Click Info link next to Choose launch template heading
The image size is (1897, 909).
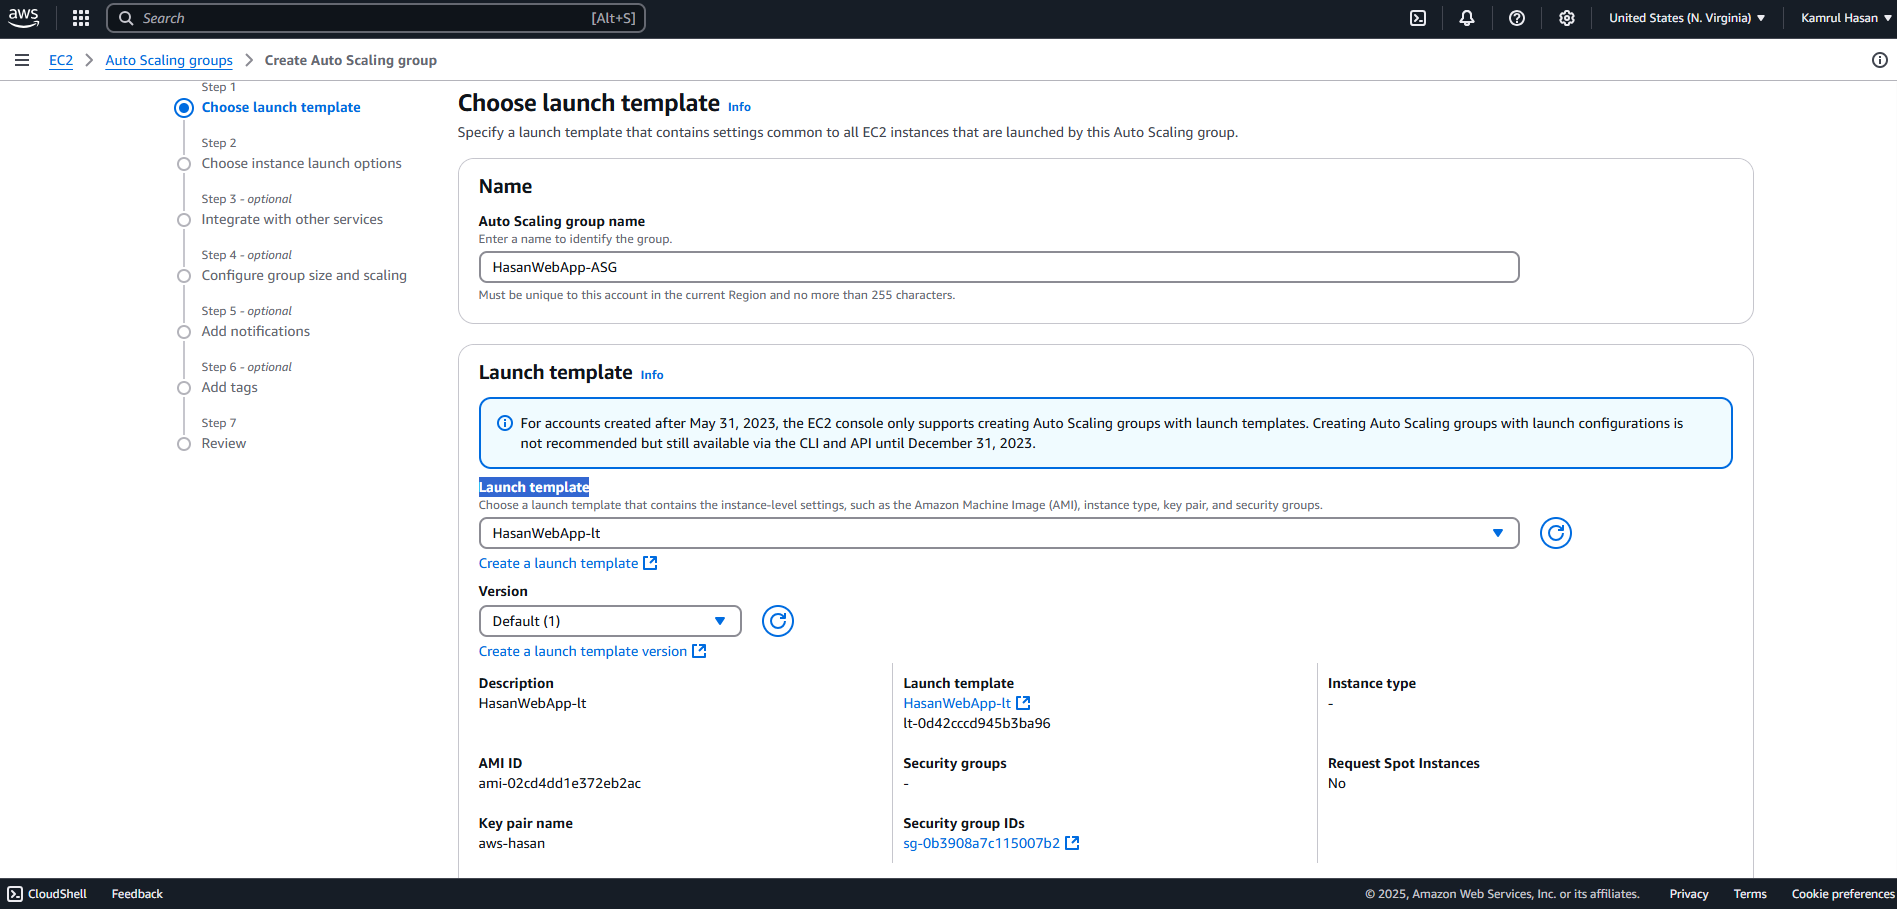coord(739,107)
